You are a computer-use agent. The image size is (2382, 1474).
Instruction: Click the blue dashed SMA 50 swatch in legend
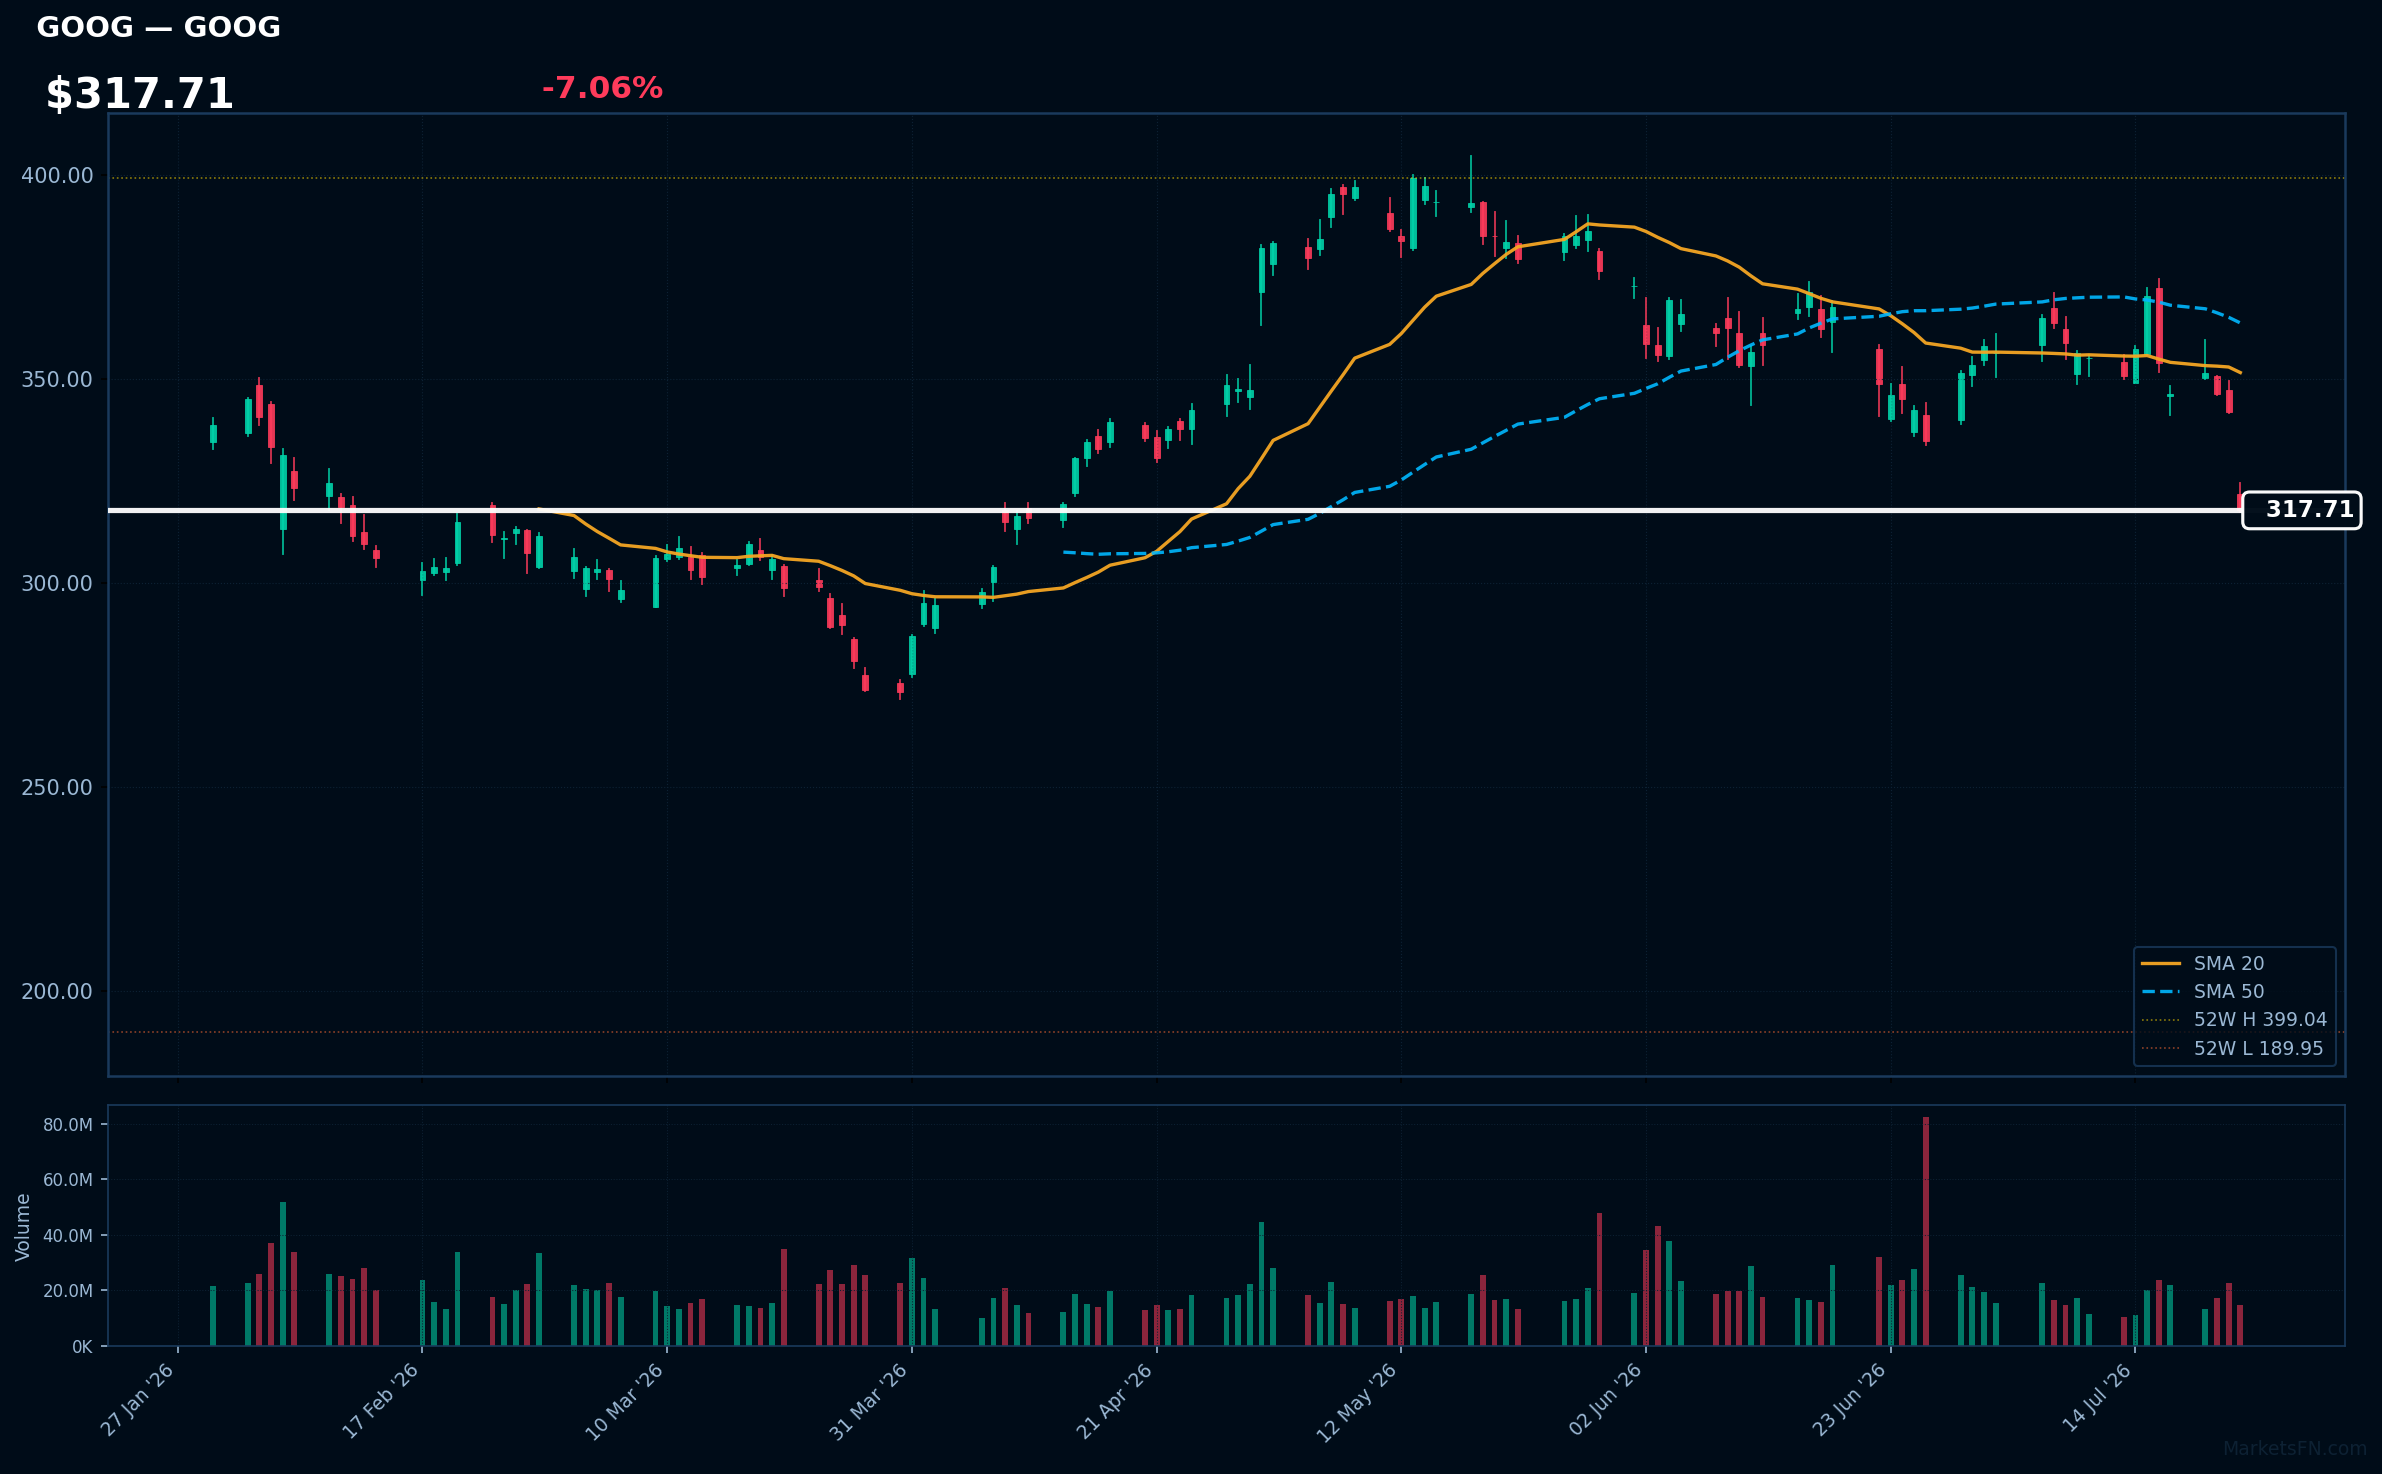[x=2161, y=992]
